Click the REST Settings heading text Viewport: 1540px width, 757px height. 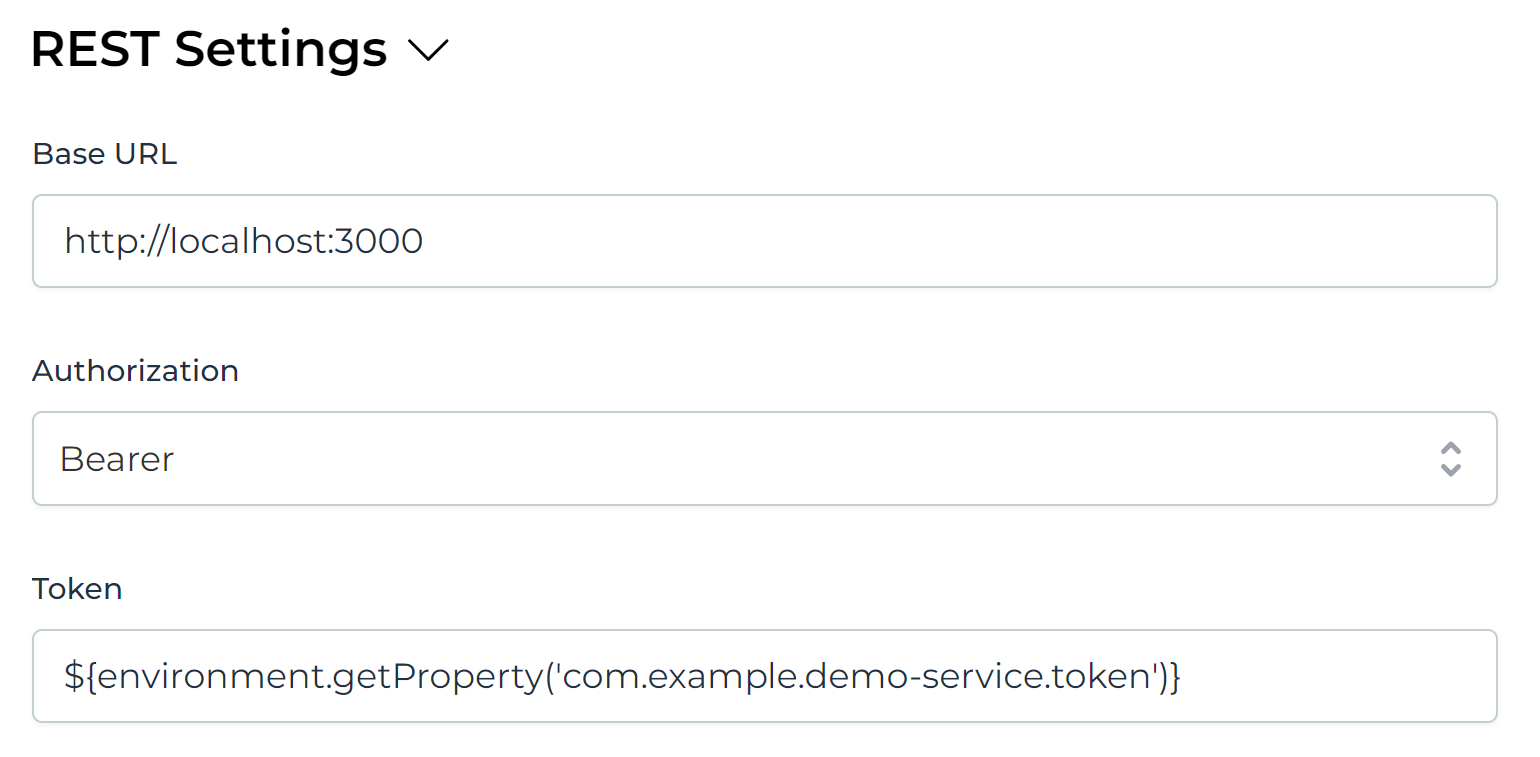coord(209,49)
